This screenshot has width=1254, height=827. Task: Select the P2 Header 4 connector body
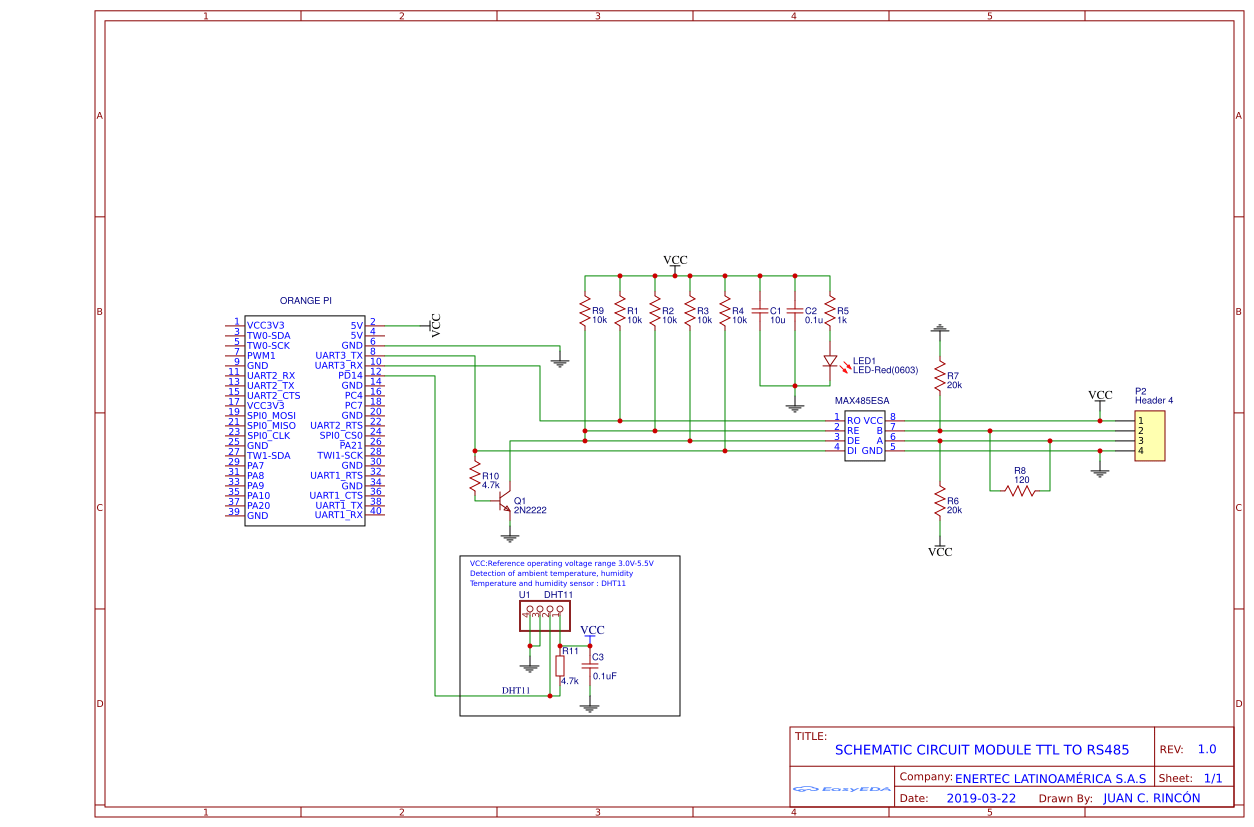coord(1149,435)
